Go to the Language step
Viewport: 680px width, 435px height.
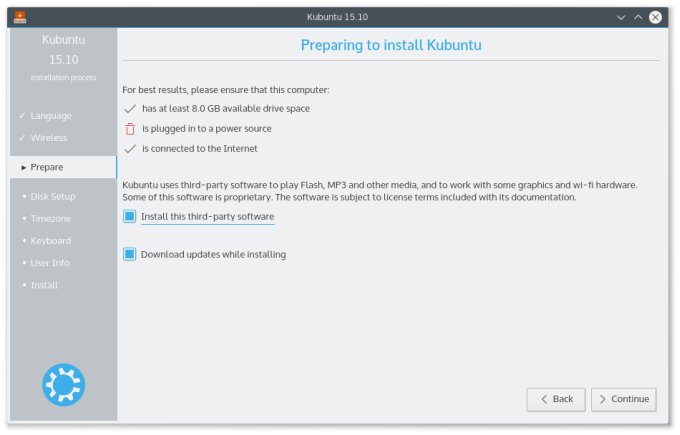click(x=51, y=116)
